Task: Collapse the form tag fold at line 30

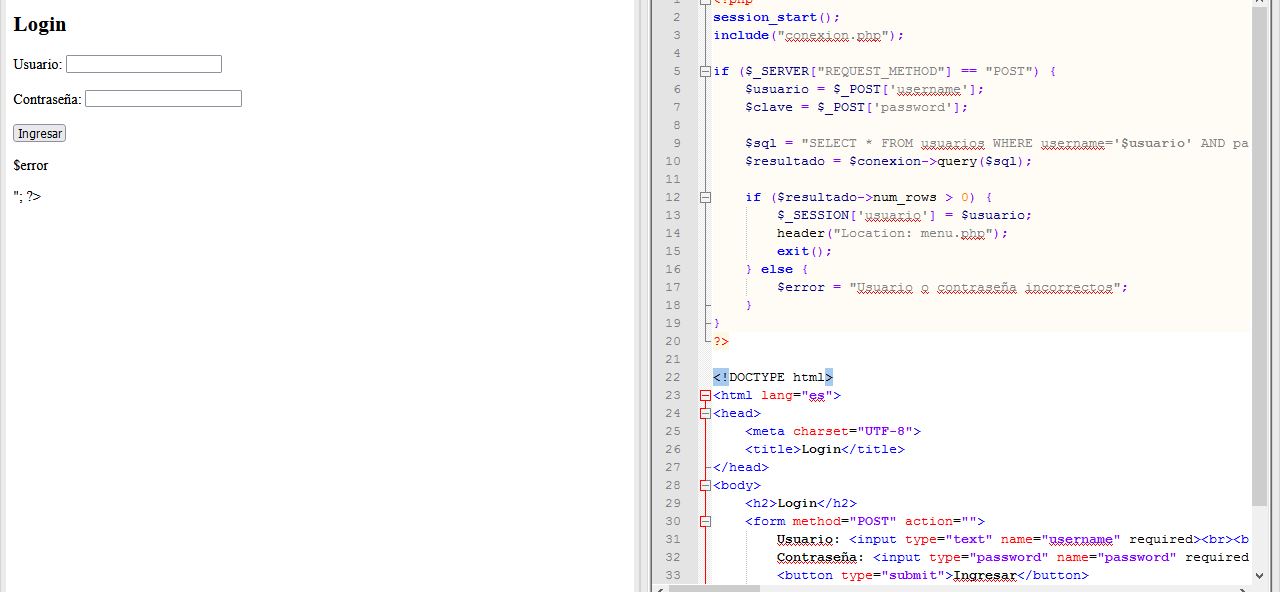Action: [706, 521]
